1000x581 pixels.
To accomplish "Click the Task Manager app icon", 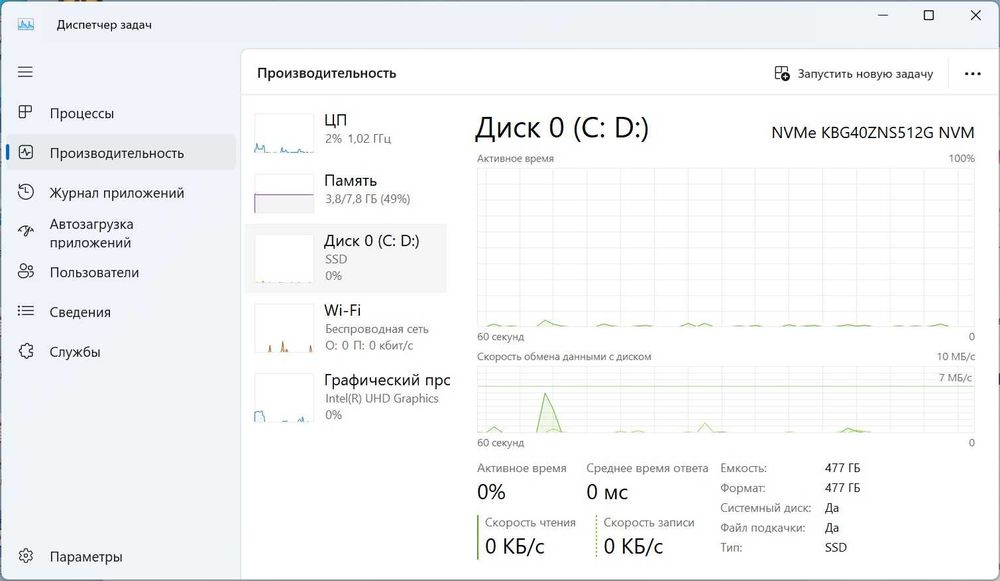I will pos(26,23).
